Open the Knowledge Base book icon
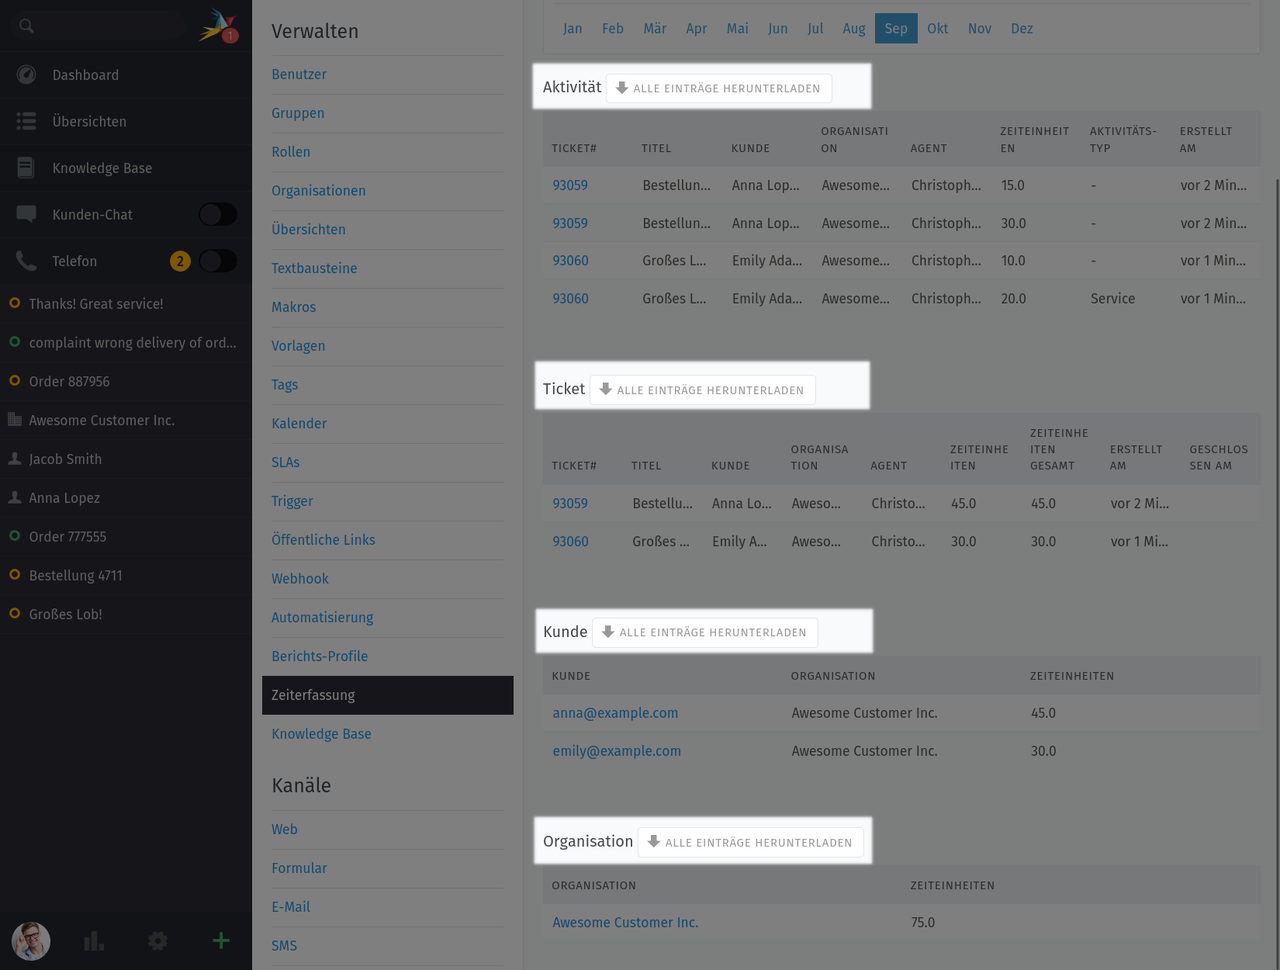The image size is (1280, 970). (x=24, y=168)
